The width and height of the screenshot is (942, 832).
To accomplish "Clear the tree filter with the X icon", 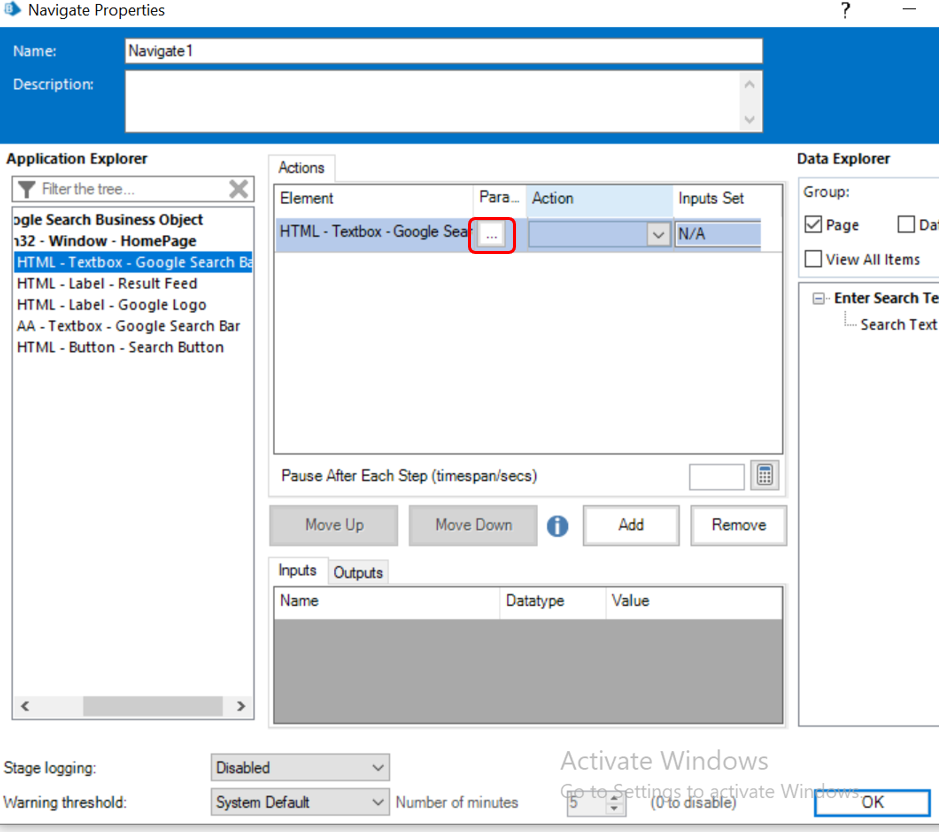I will click(x=239, y=189).
